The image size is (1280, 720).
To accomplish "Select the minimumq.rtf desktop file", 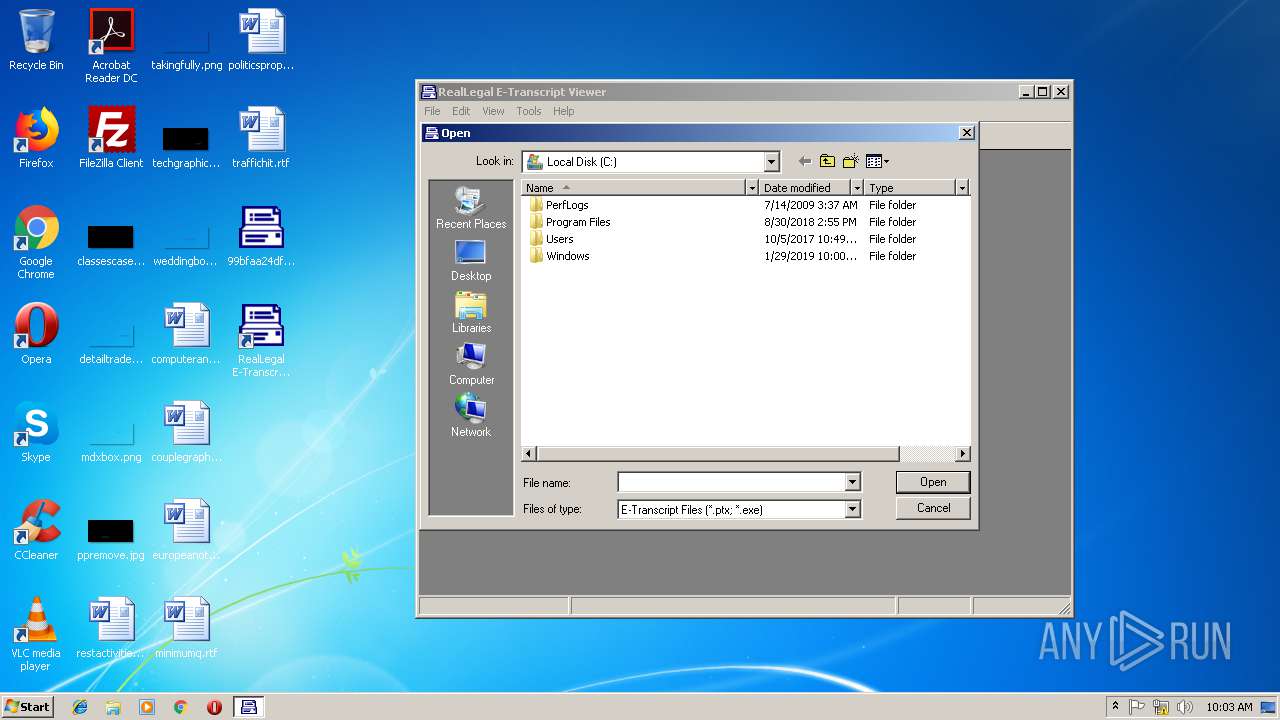I will coord(186,628).
